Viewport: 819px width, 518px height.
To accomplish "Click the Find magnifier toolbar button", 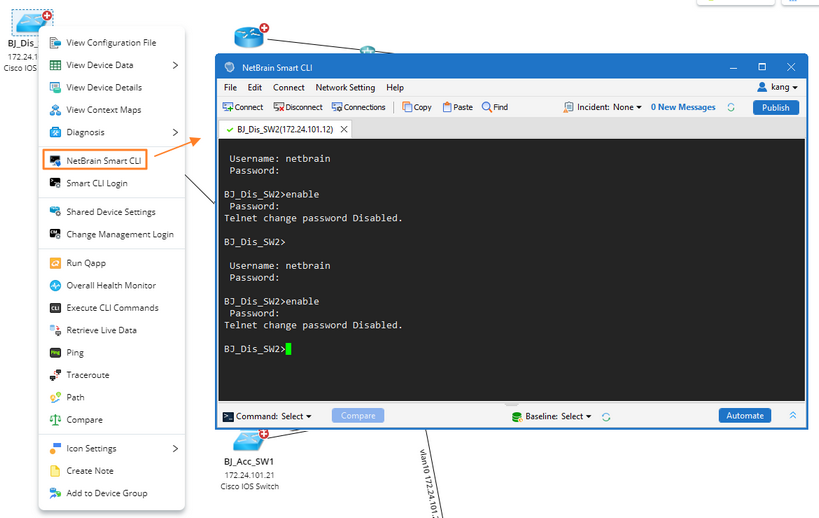I will (495, 107).
